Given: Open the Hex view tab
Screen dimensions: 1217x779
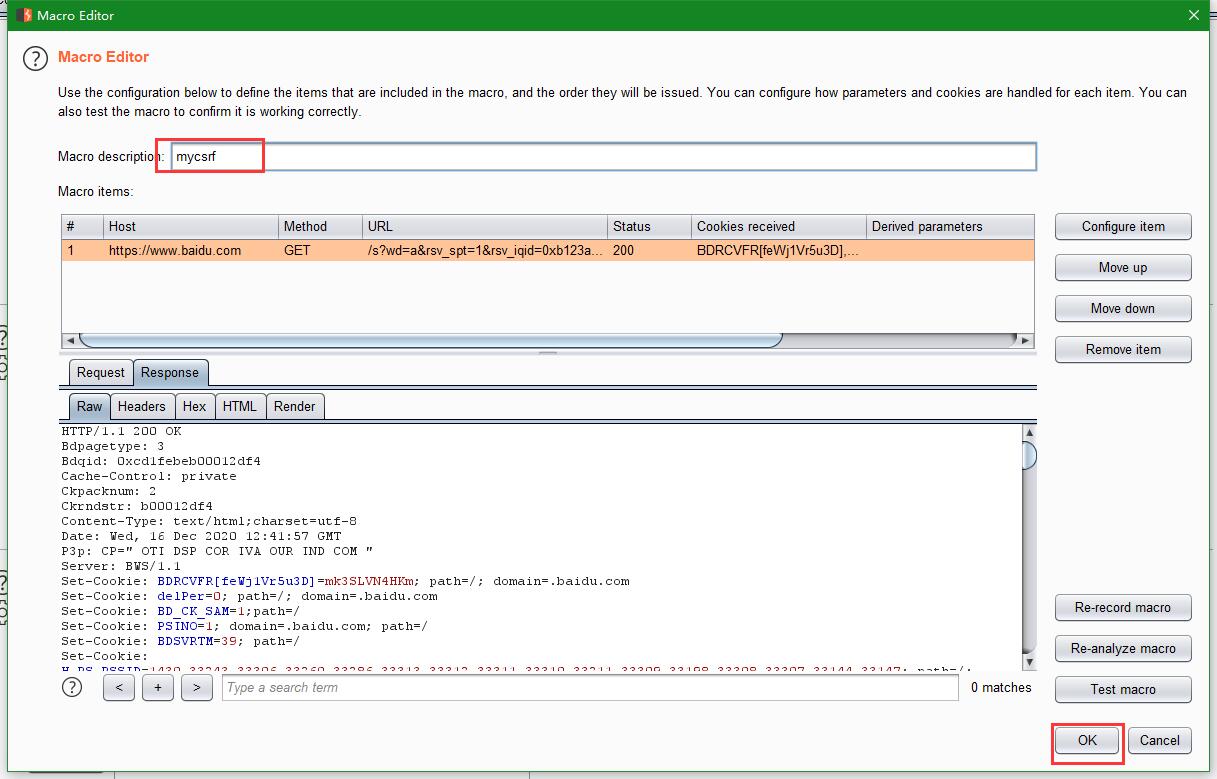Looking at the screenshot, I should 195,406.
